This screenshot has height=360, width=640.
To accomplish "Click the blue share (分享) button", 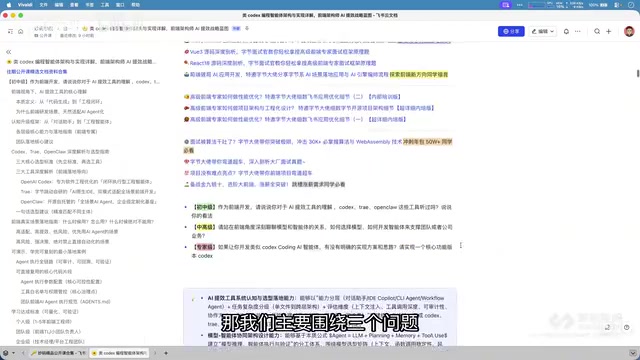I will 511,31.
